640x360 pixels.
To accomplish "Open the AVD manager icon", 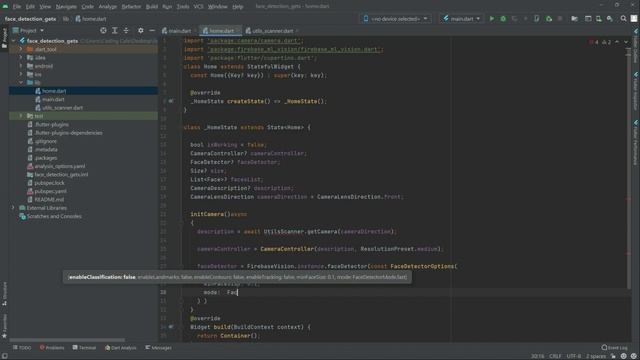I will click(x=598, y=19).
